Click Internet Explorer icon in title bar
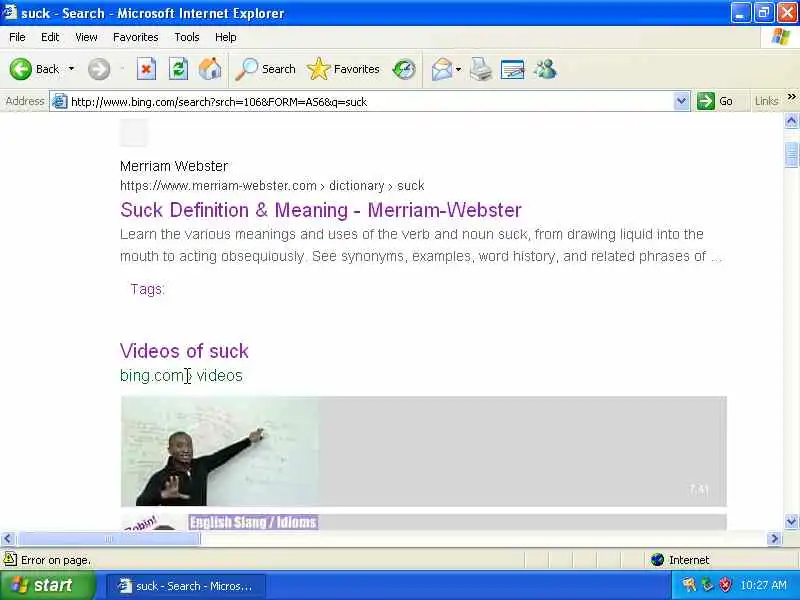Image resolution: width=800 pixels, height=600 pixels. point(10,13)
